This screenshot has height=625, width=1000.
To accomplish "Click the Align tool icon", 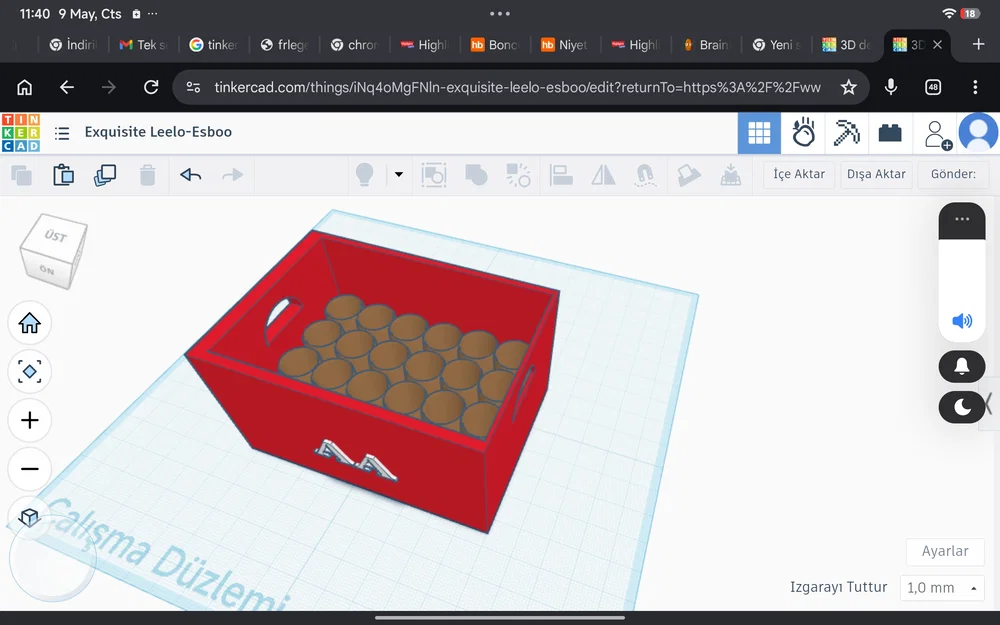I will point(561,175).
